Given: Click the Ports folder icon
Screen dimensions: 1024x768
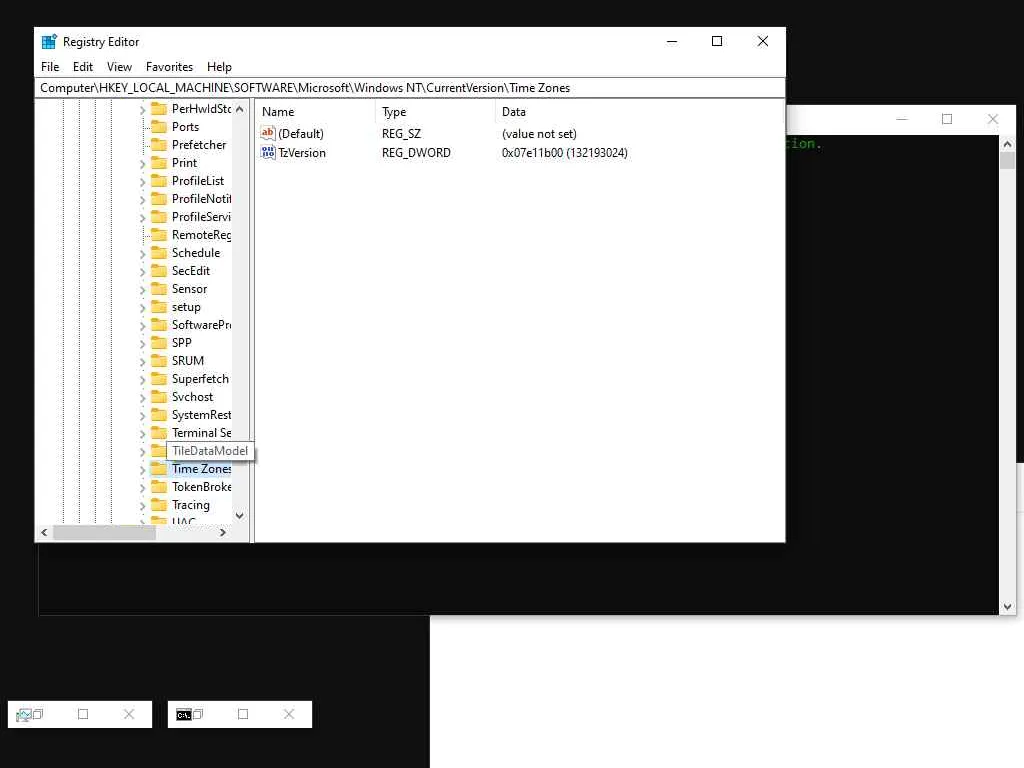Looking at the screenshot, I should [x=159, y=127].
